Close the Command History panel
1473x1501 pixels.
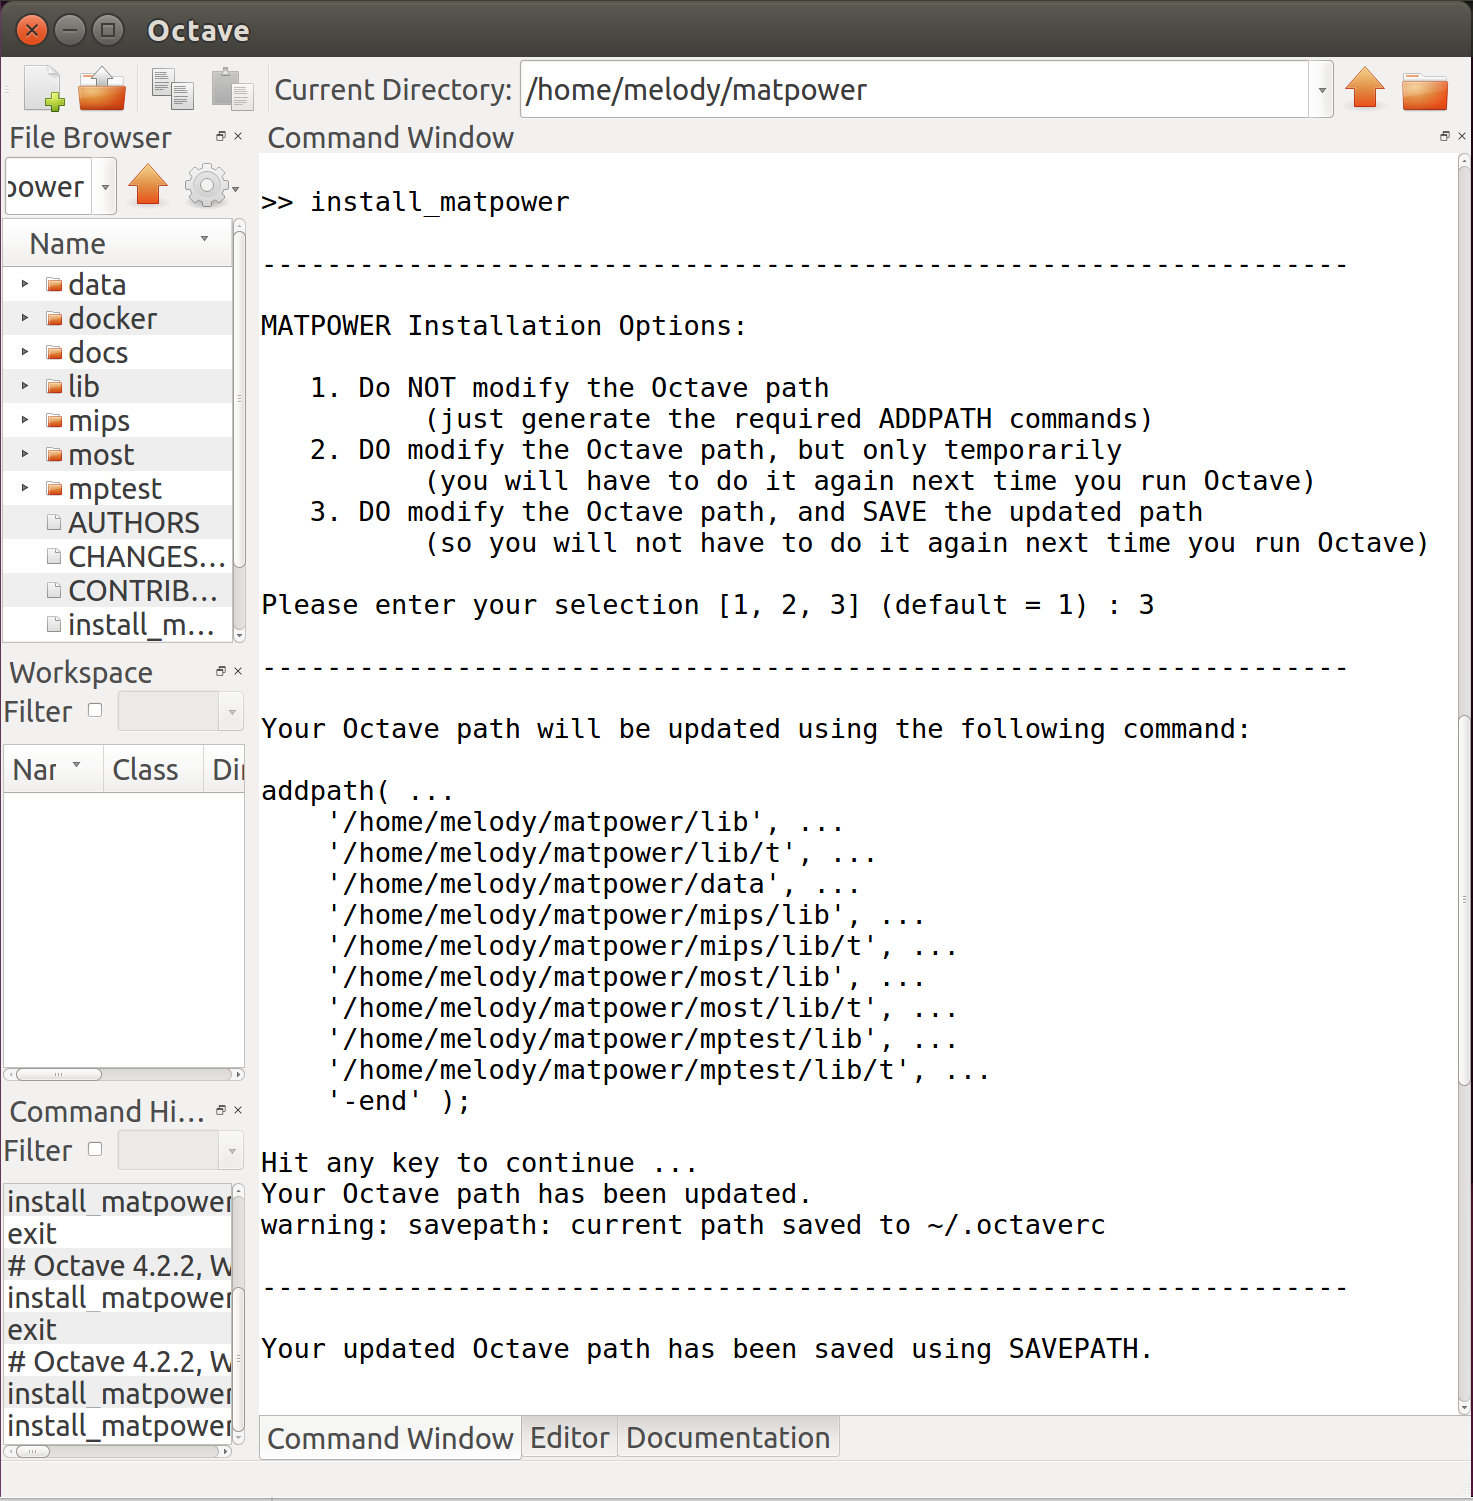click(238, 1110)
